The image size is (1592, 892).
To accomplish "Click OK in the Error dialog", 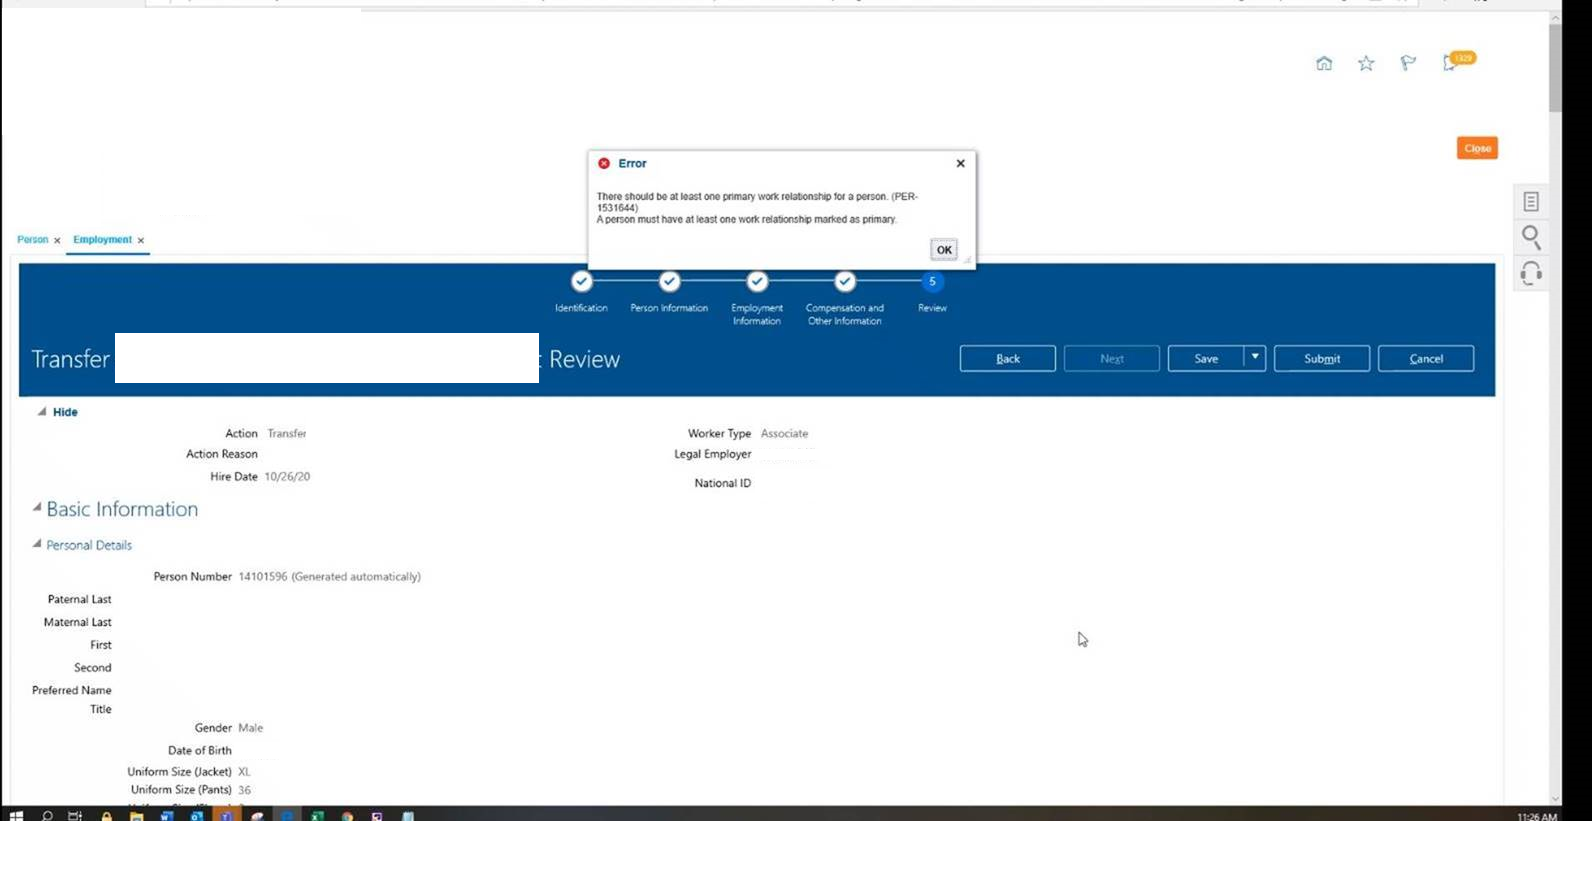I will (944, 250).
